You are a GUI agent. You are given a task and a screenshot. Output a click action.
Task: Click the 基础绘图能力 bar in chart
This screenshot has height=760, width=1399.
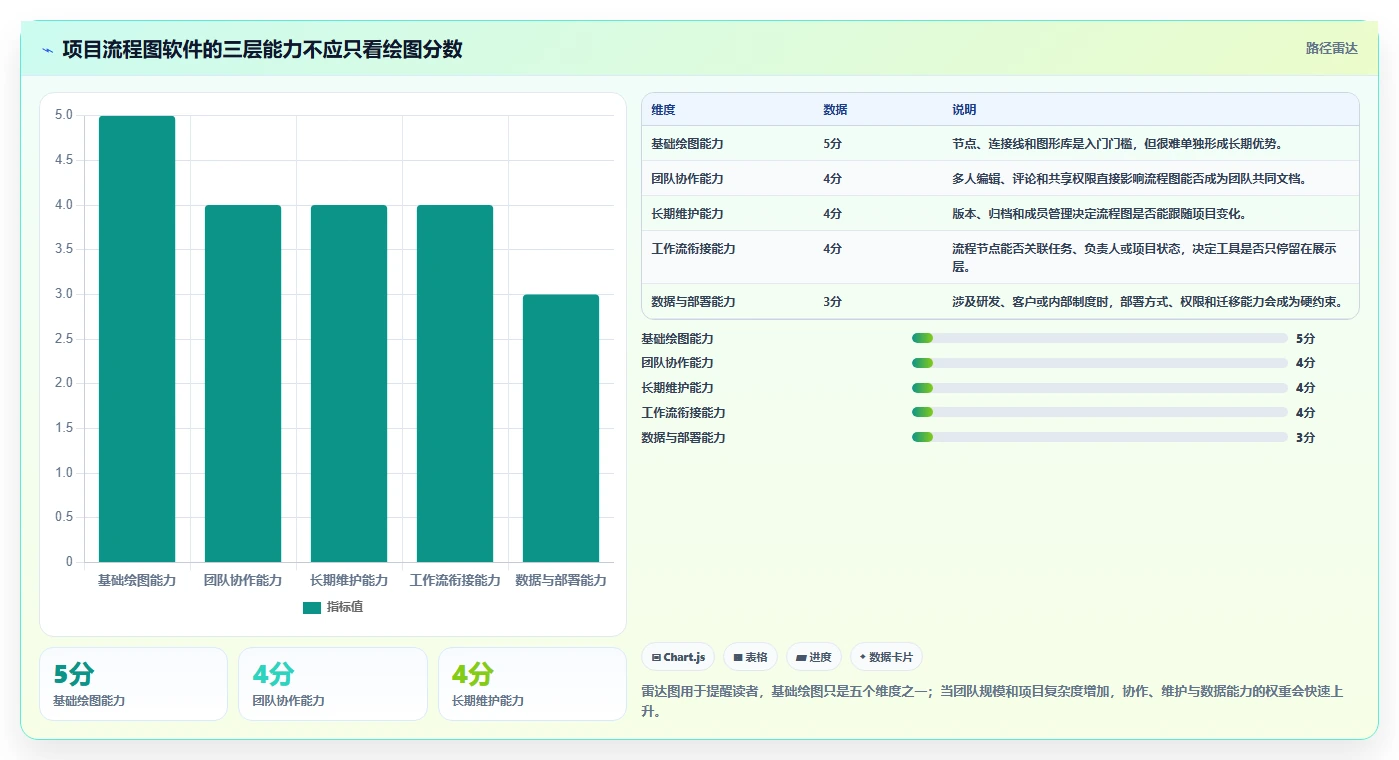click(x=137, y=339)
